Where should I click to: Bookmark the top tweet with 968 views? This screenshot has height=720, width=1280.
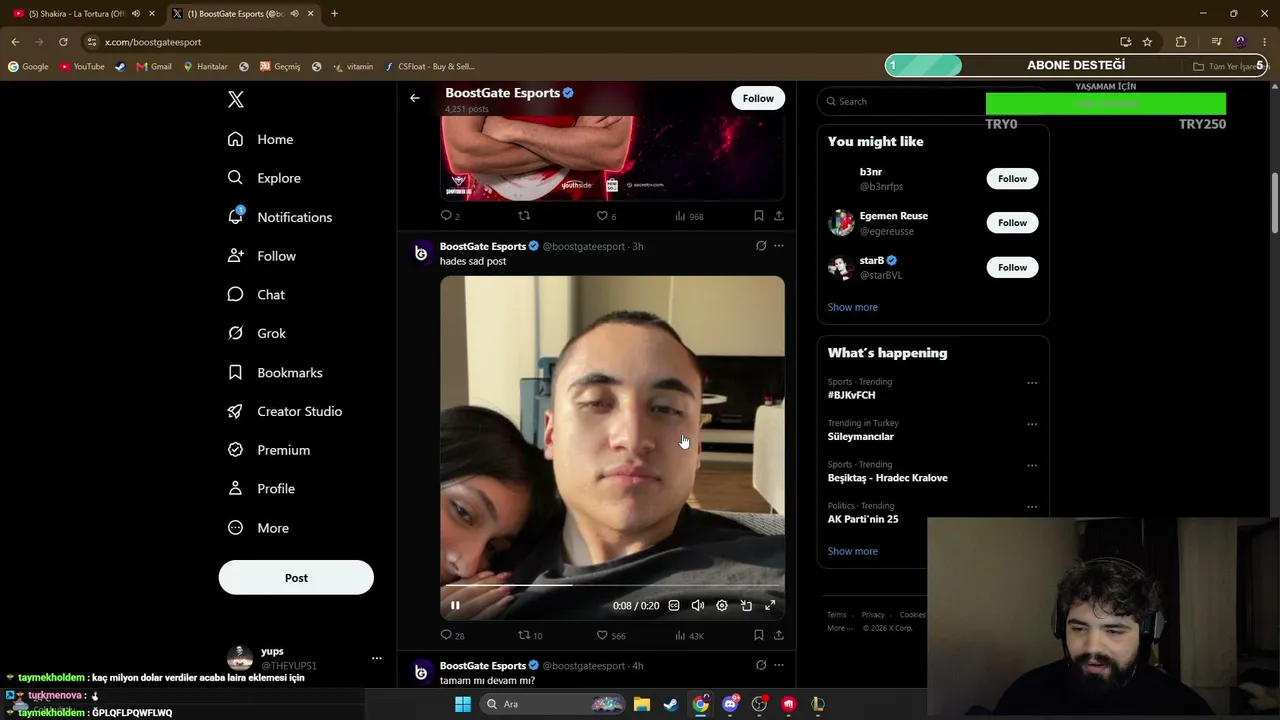[759, 216]
